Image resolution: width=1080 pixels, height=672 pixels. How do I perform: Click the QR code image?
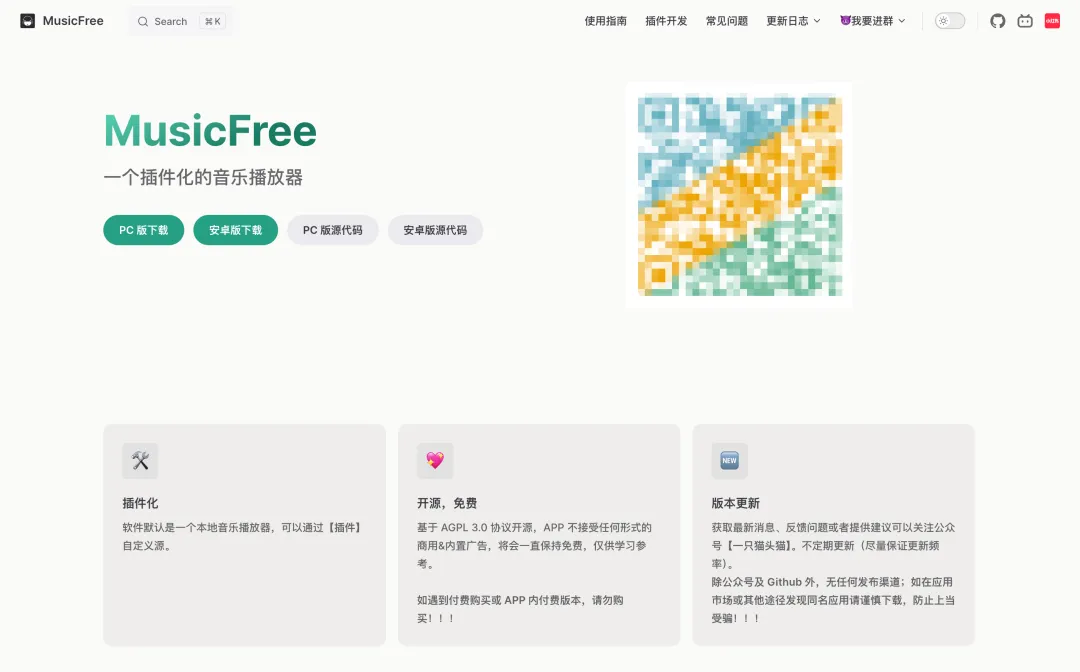point(739,196)
